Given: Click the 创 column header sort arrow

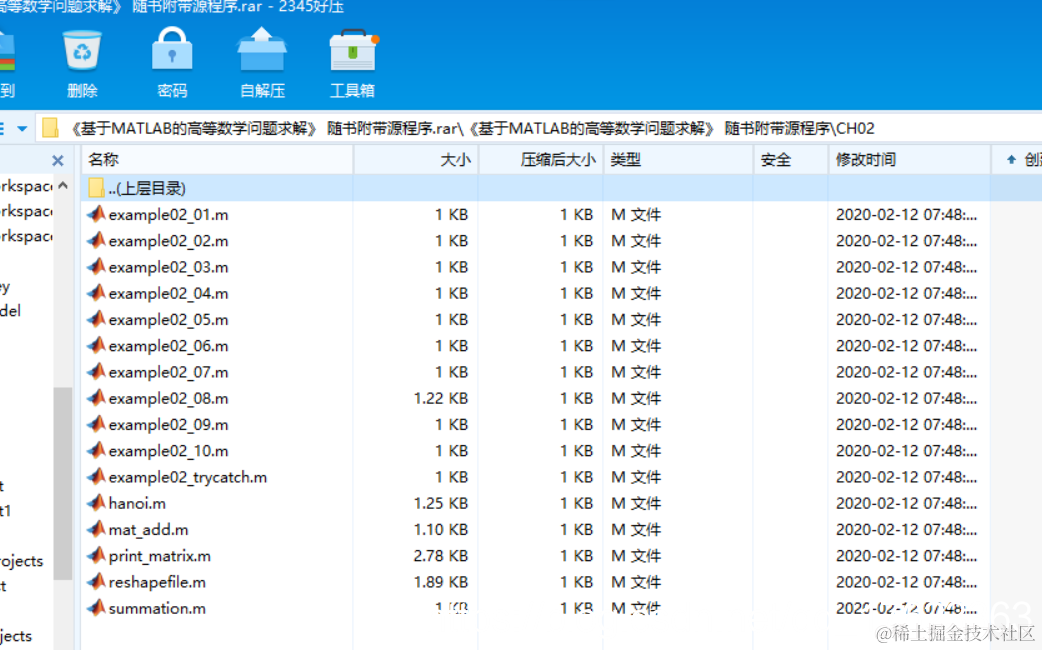Looking at the screenshot, I should coord(1011,160).
